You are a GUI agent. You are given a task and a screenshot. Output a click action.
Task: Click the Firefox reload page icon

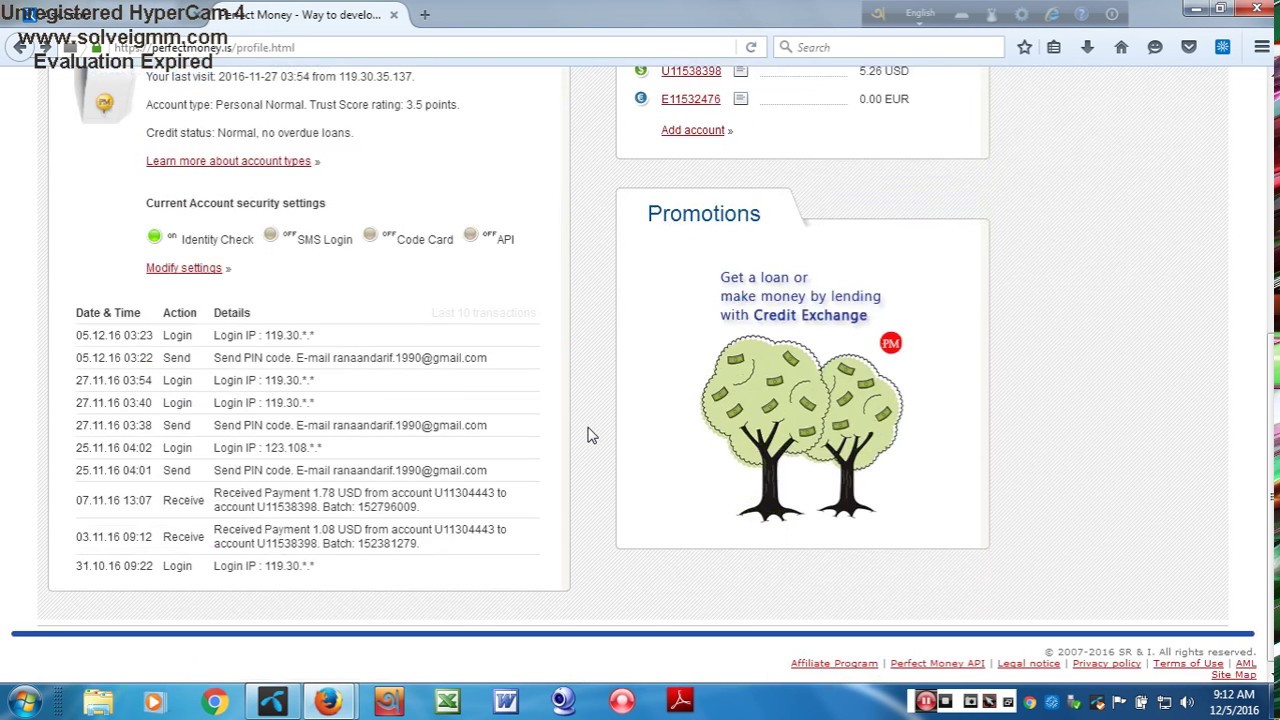tap(750, 47)
